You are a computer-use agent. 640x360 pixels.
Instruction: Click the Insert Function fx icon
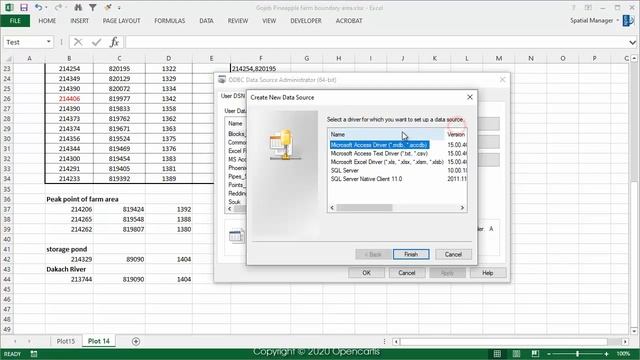(114, 42)
